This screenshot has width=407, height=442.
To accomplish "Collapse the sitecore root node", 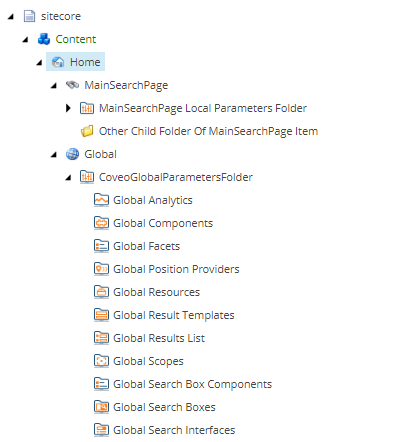I will 11,16.
